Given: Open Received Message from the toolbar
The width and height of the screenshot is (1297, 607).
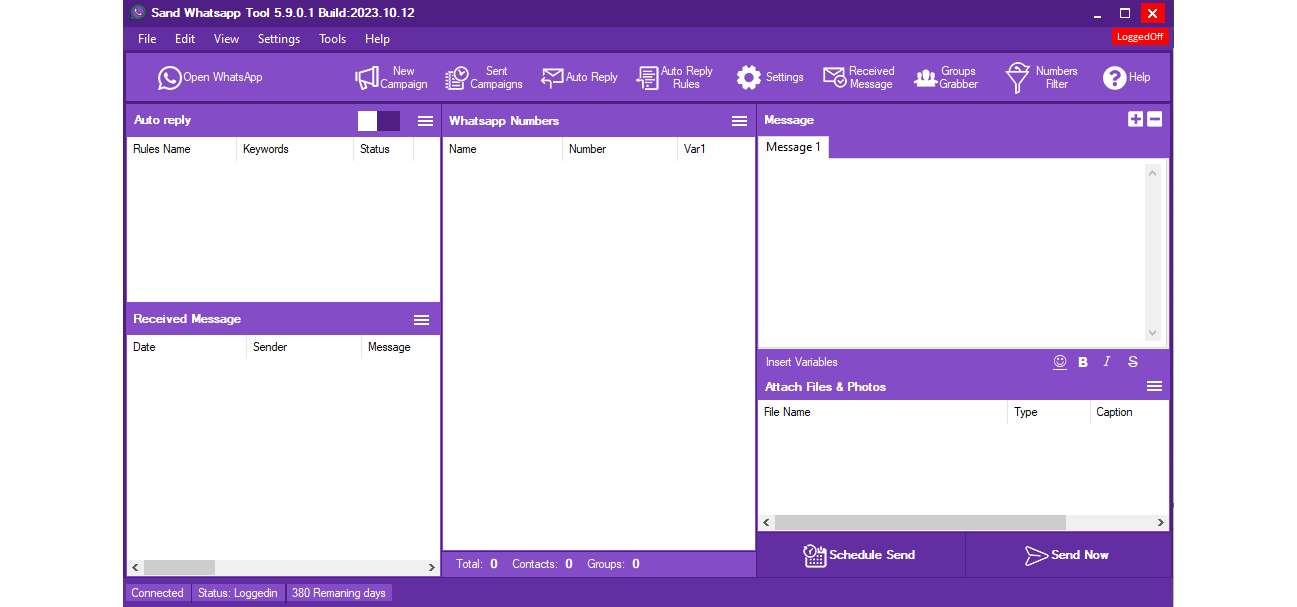Looking at the screenshot, I should [858, 77].
